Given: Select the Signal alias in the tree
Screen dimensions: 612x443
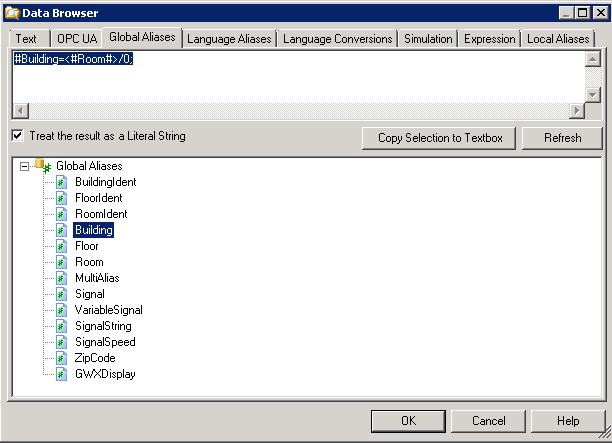Looking at the screenshot, I should tap(89, 294).
